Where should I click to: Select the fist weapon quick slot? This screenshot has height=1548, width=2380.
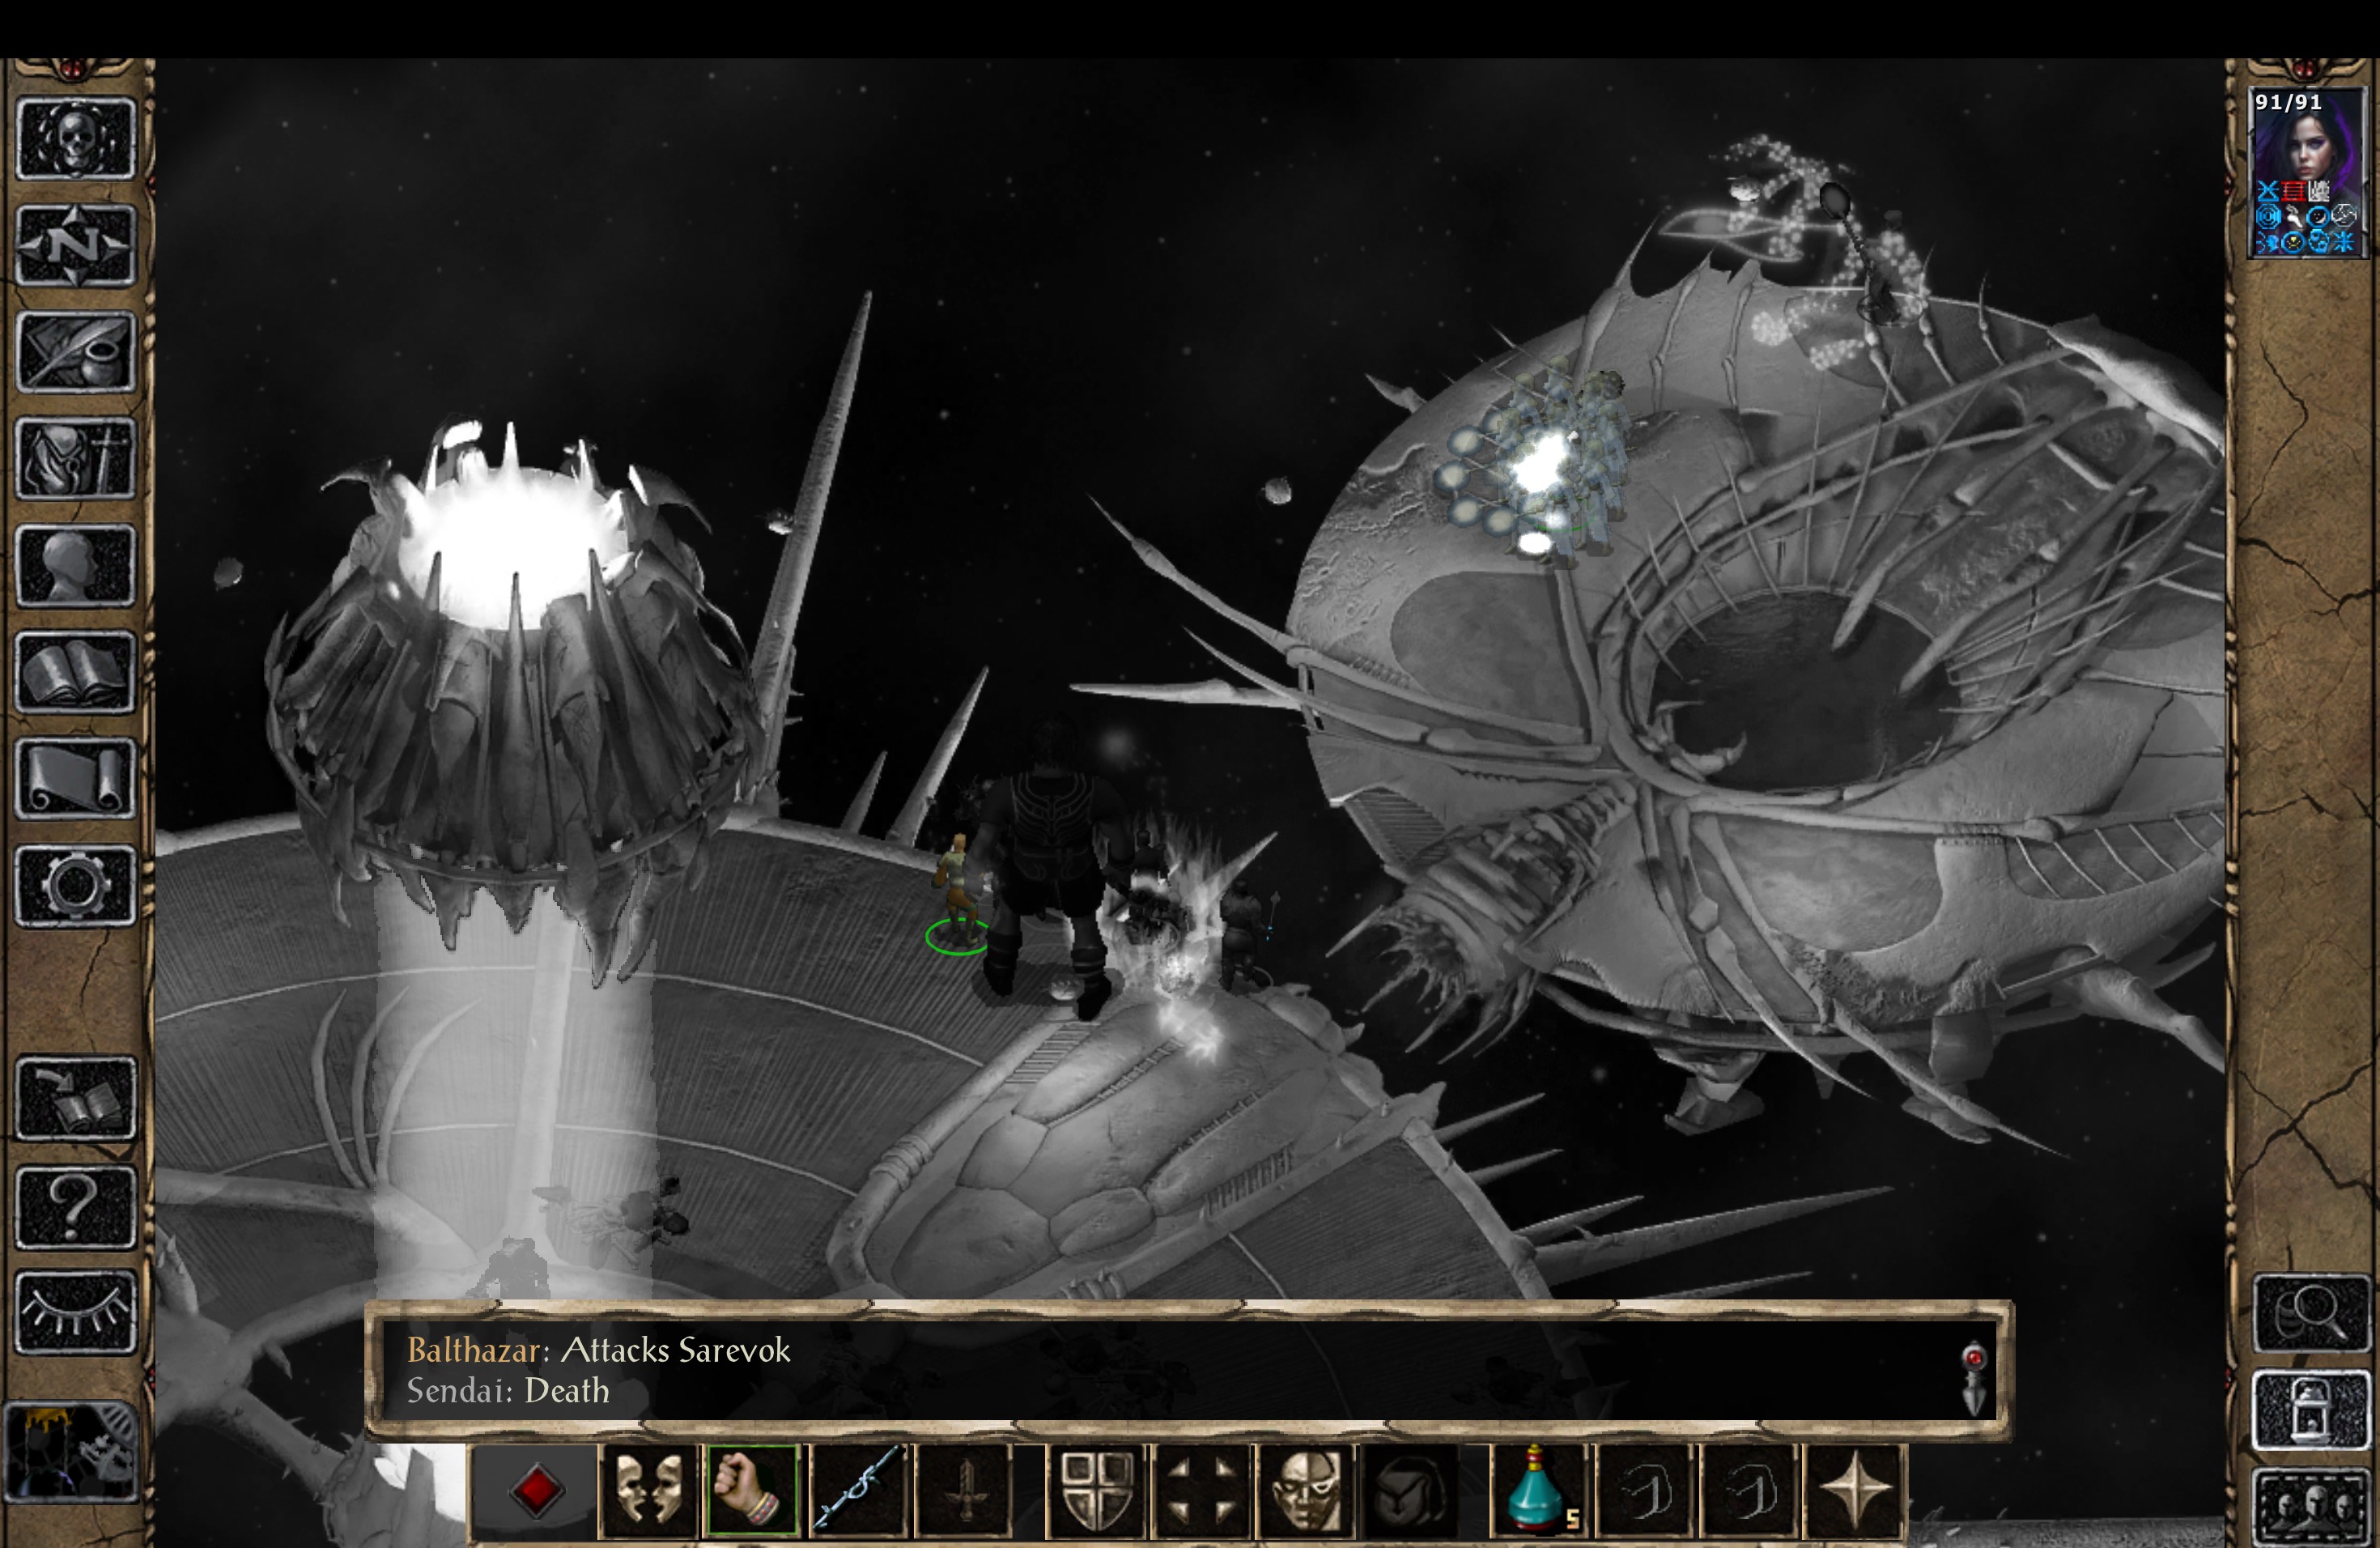coord(751,1491)
